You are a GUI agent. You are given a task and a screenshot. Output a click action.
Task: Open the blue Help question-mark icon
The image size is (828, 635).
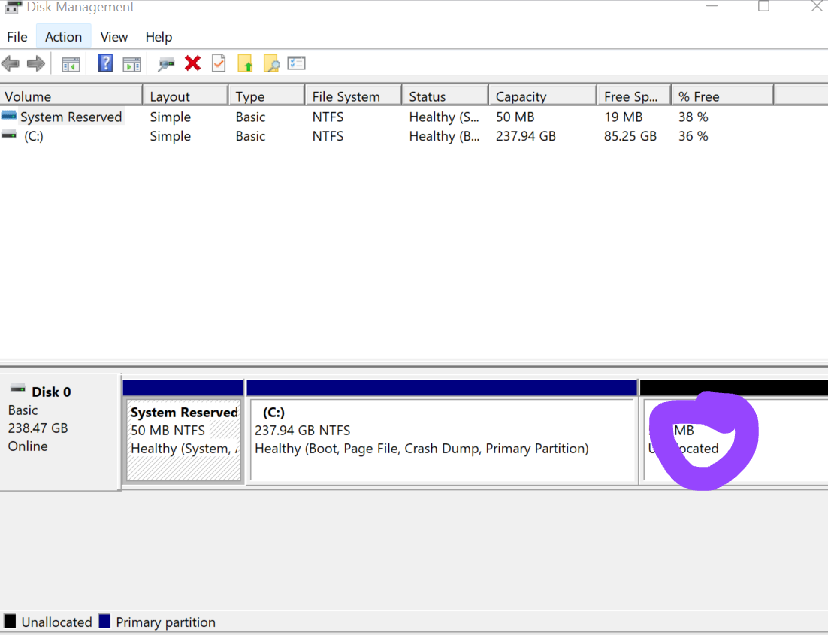click(x=105, y=63)
